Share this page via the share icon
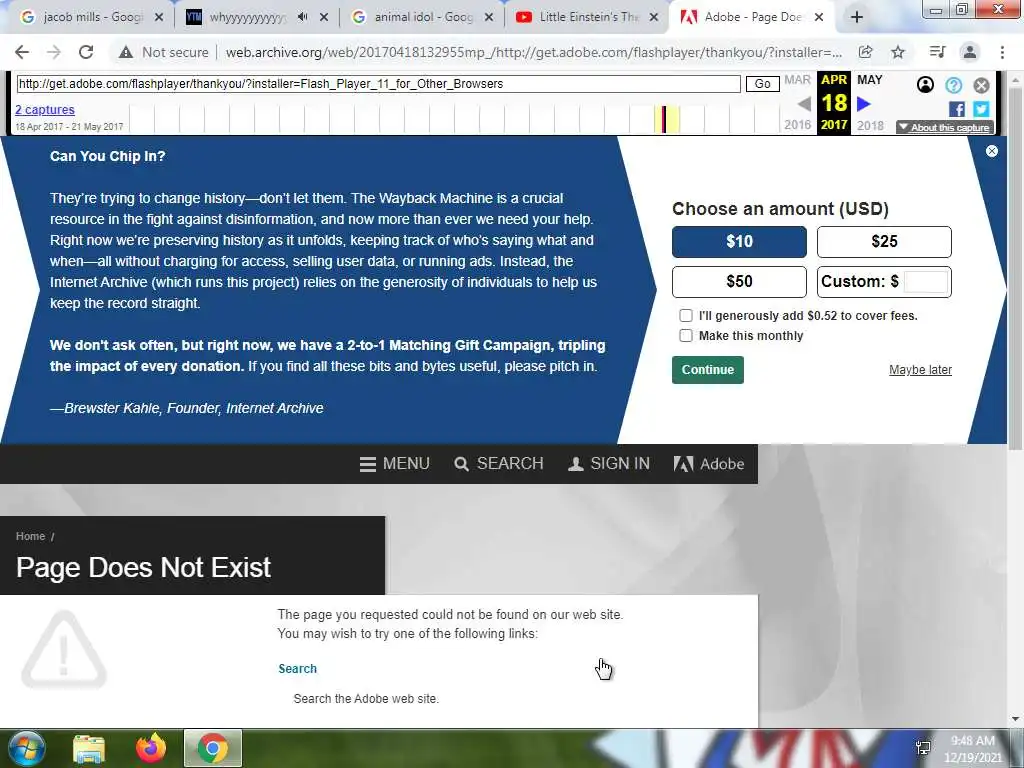 tap(866, 52)
